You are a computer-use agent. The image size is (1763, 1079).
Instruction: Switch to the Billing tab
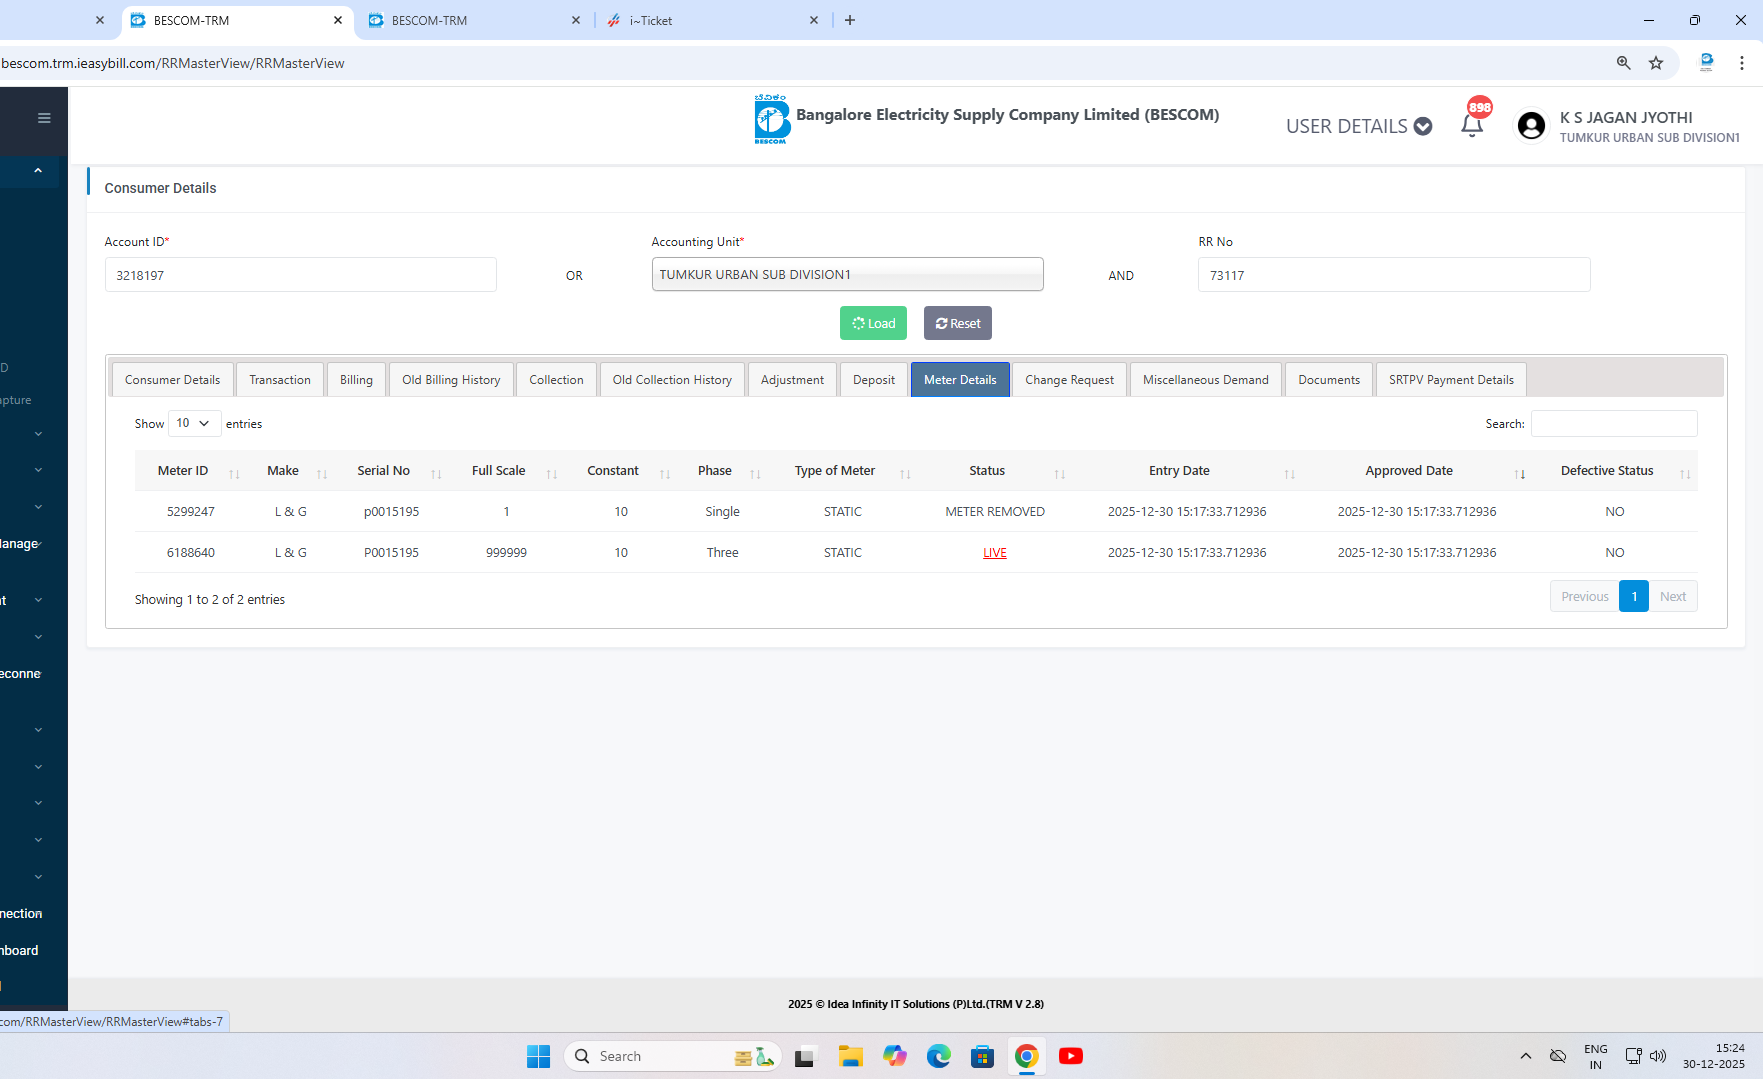coord(356,380)
